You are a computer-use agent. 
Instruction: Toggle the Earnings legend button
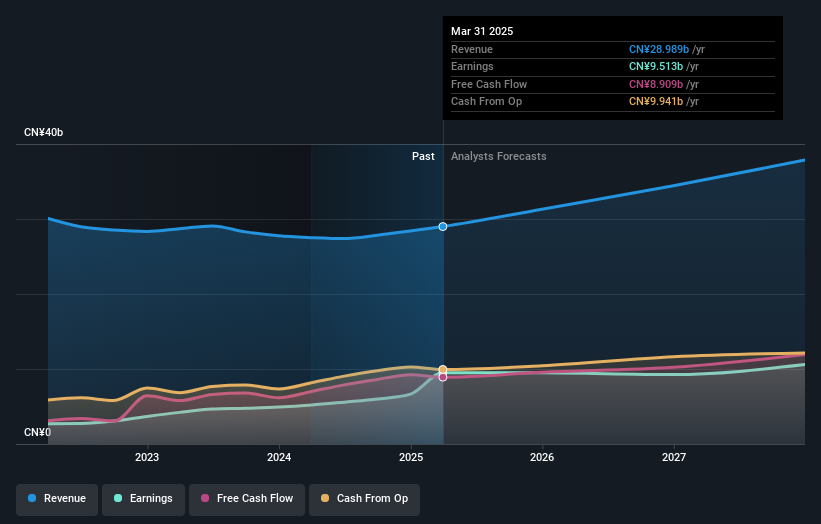click(143, 499)
